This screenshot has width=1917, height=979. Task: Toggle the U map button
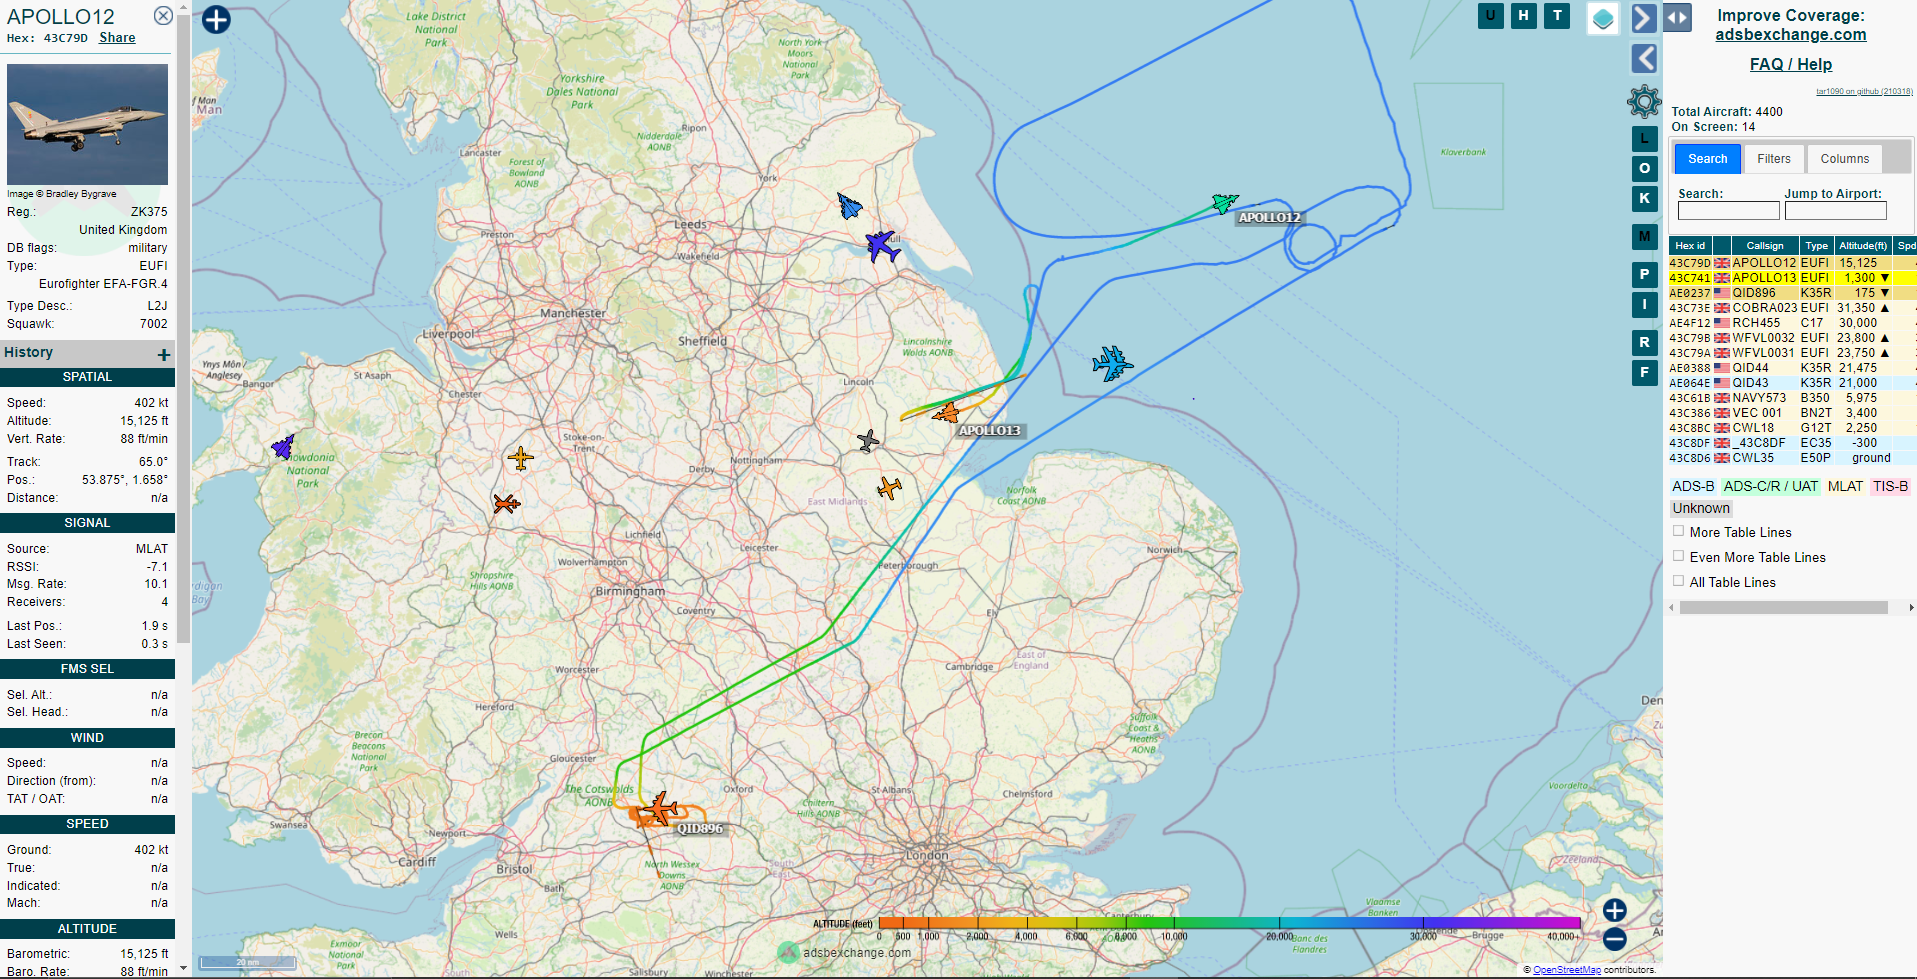[1490, 15]
